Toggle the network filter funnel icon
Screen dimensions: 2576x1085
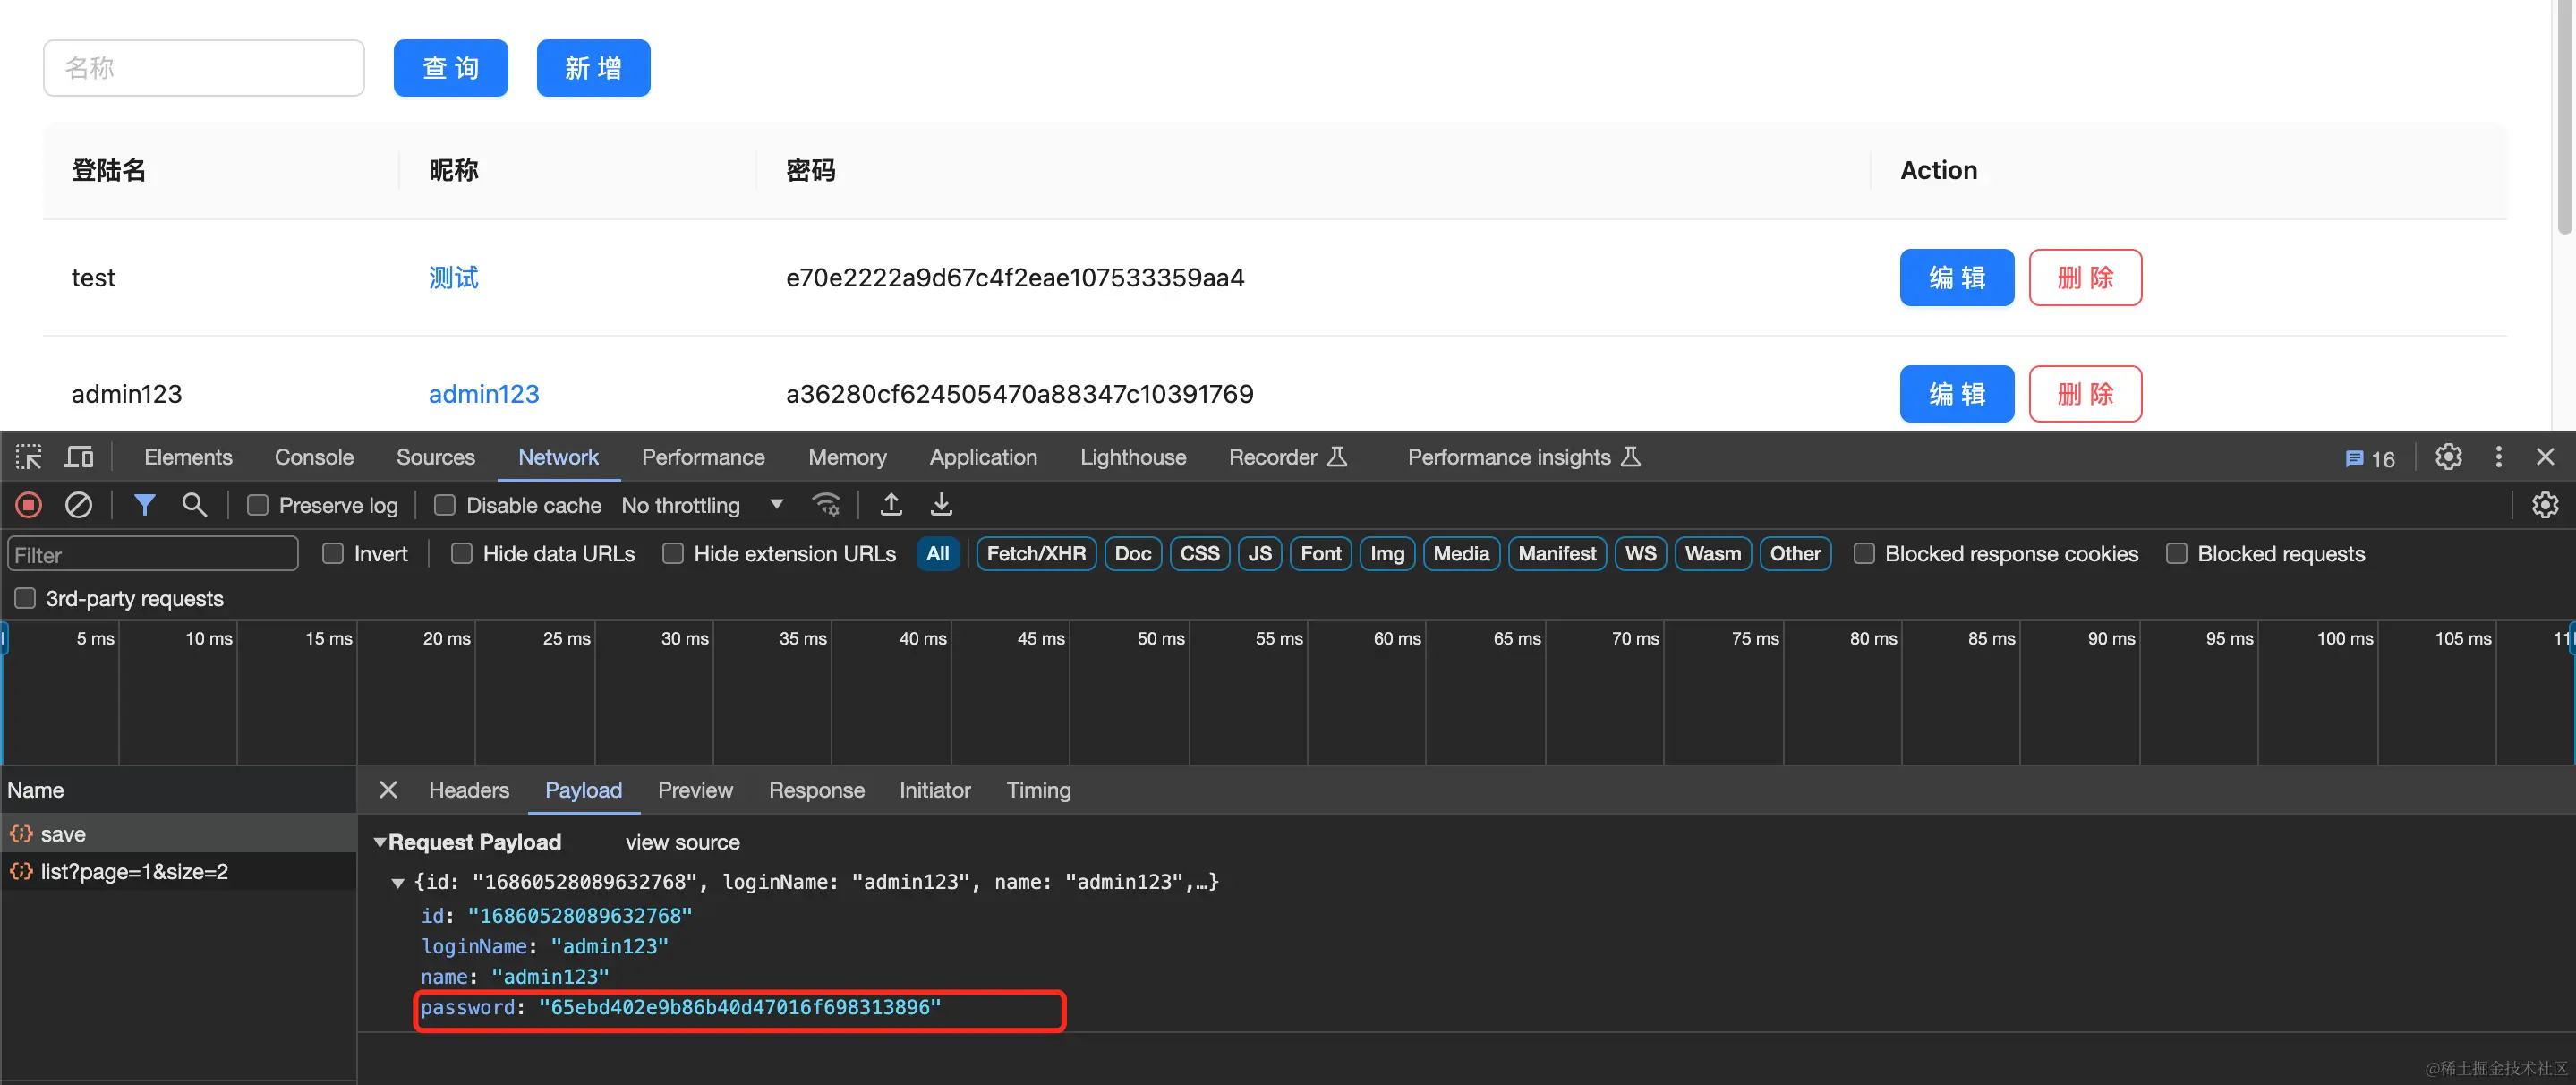[144, 505]
